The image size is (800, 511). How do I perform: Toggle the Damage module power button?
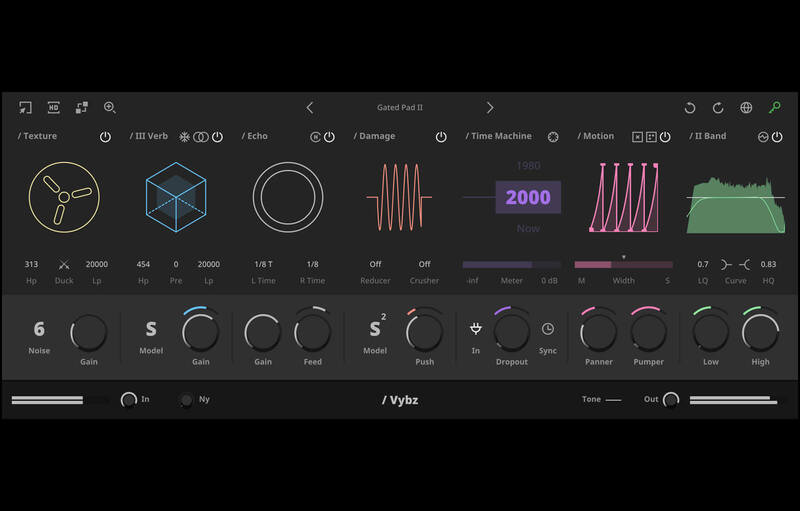tap(441, 137)
